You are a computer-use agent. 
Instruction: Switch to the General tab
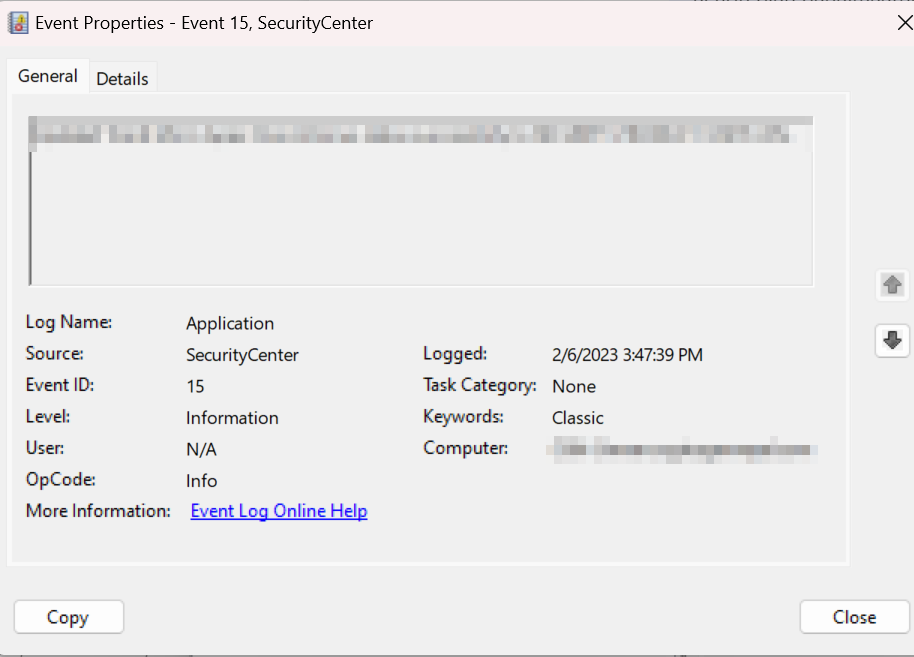pyautogui.click(x=48, y=75)
